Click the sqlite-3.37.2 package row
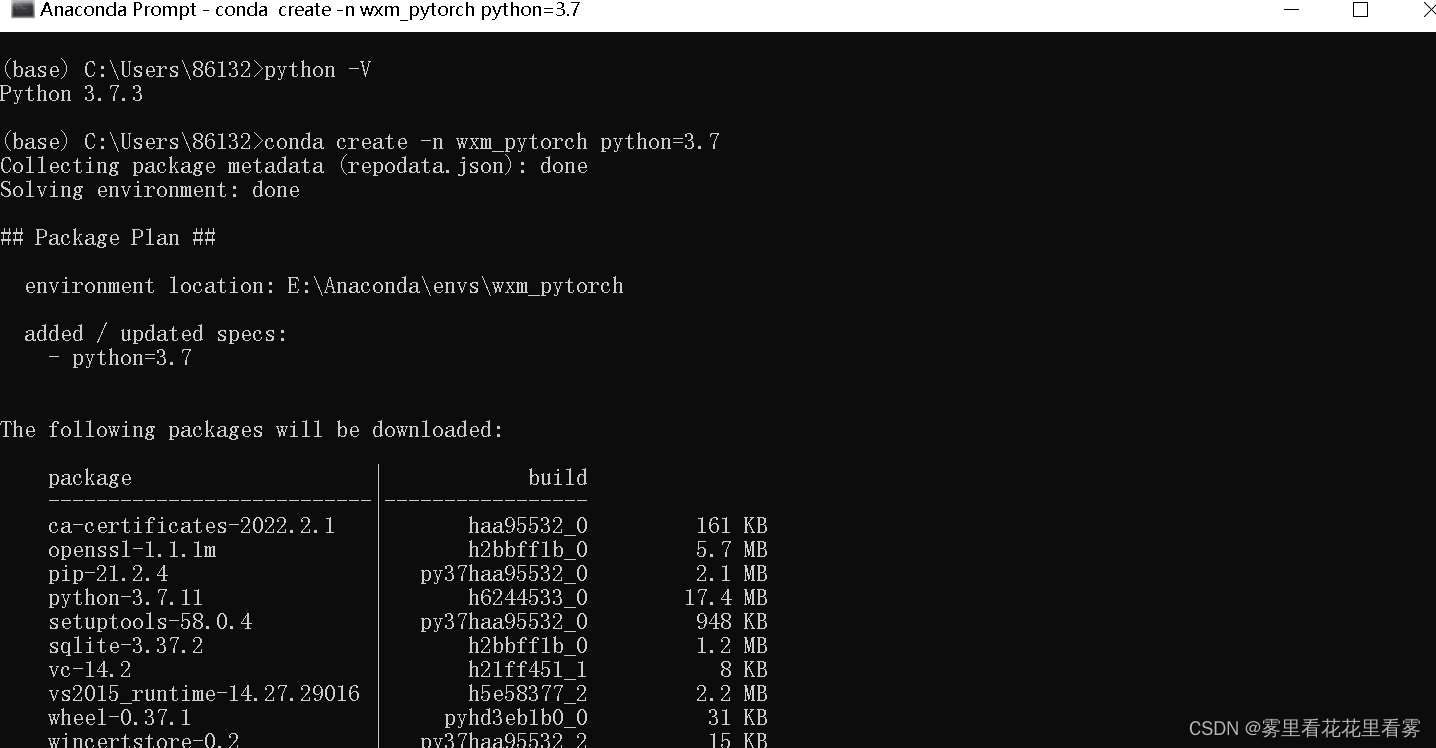The height and width of the screenshot is (748, 1436). (x=408, y=646)
